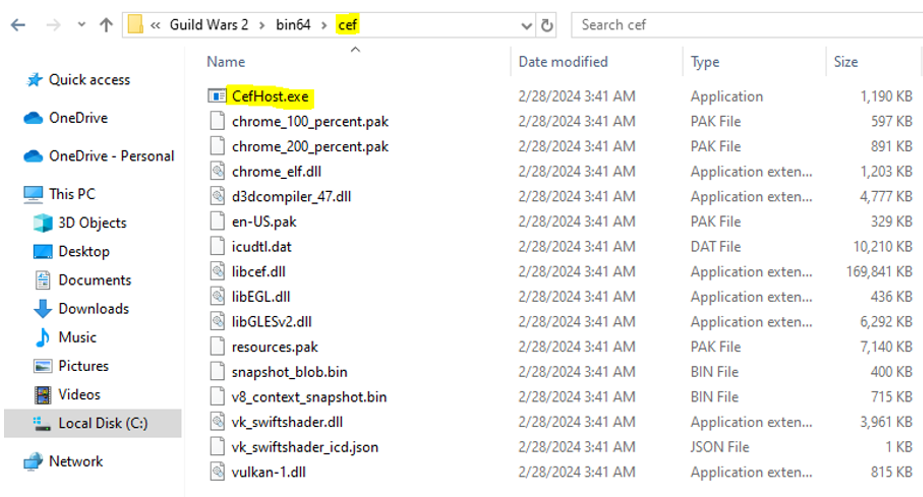Click the Quick access star icon
This screenshot has height=497, width=923.
[35, 79]
